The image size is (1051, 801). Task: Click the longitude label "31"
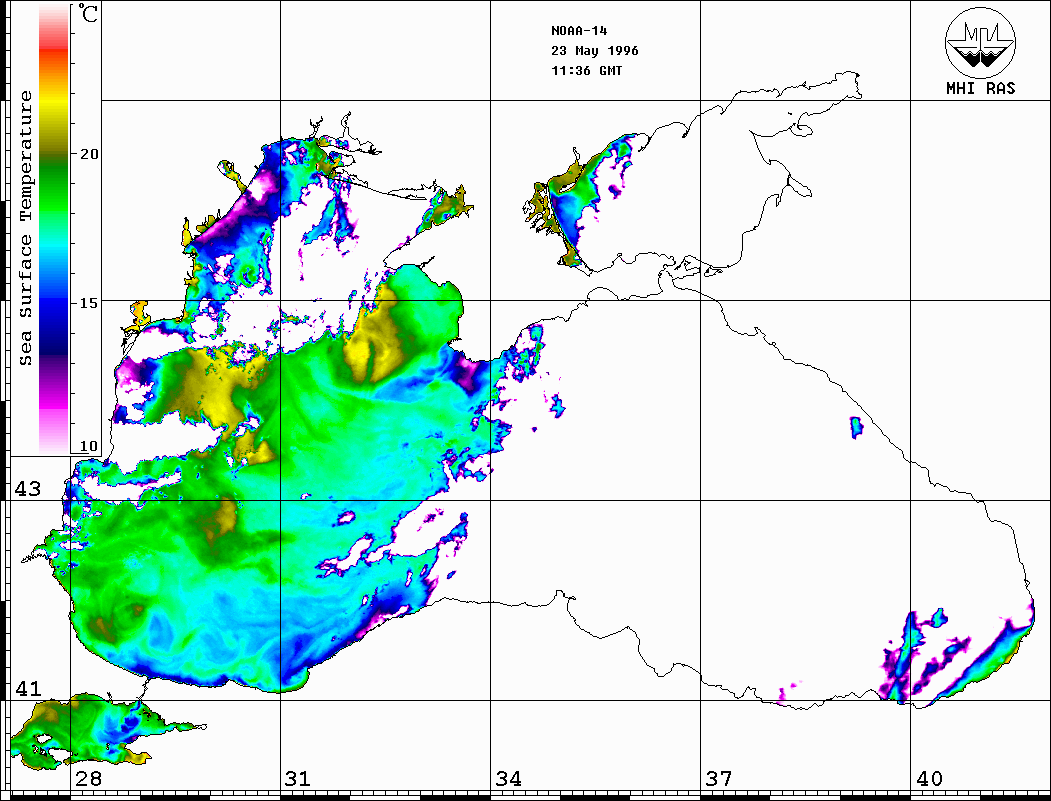(298, 779)
